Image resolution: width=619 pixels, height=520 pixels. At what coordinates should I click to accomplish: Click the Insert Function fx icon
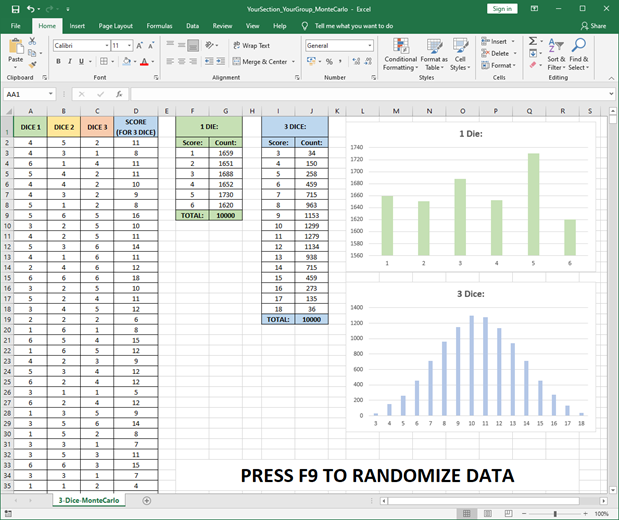coord(119,94)
